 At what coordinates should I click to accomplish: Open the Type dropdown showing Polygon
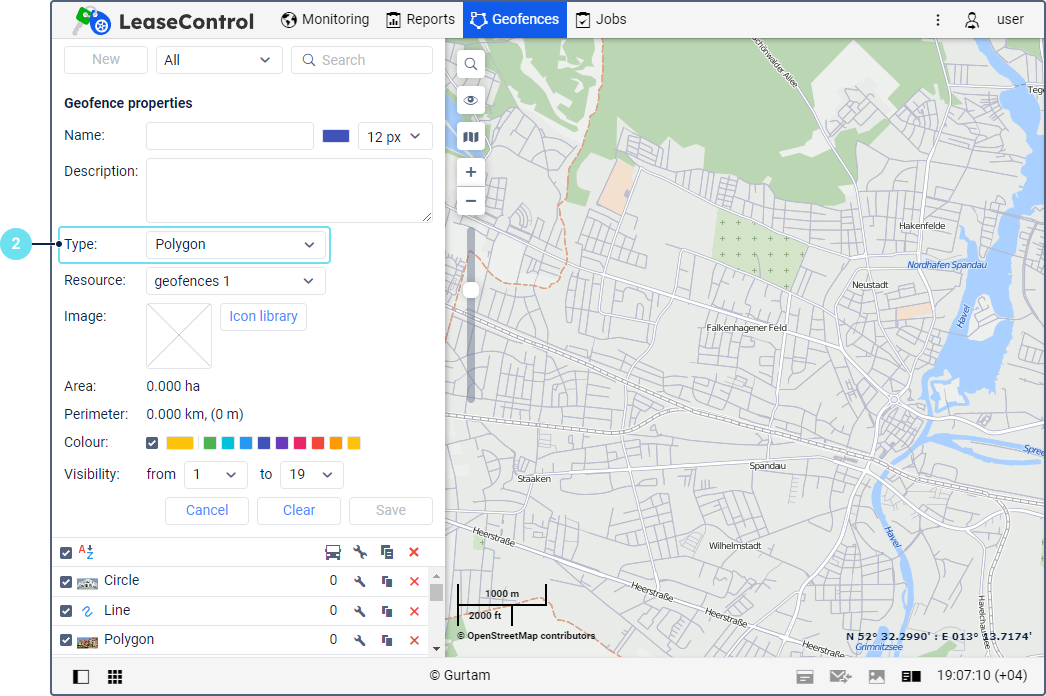pos(236,245)
